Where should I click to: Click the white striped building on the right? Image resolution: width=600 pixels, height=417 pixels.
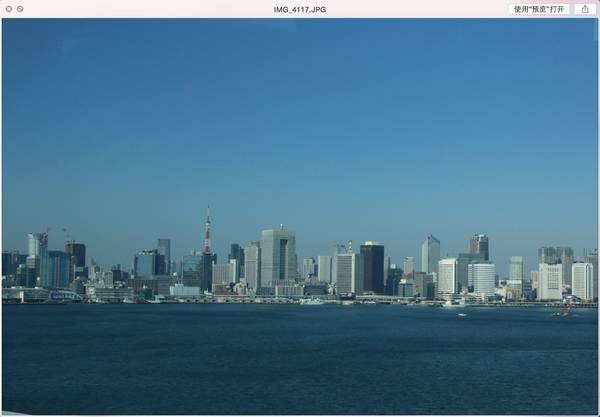[481, 277]
